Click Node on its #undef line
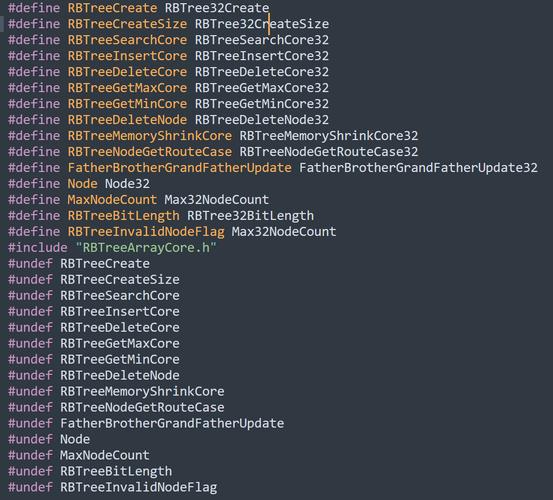 (75, 439)
